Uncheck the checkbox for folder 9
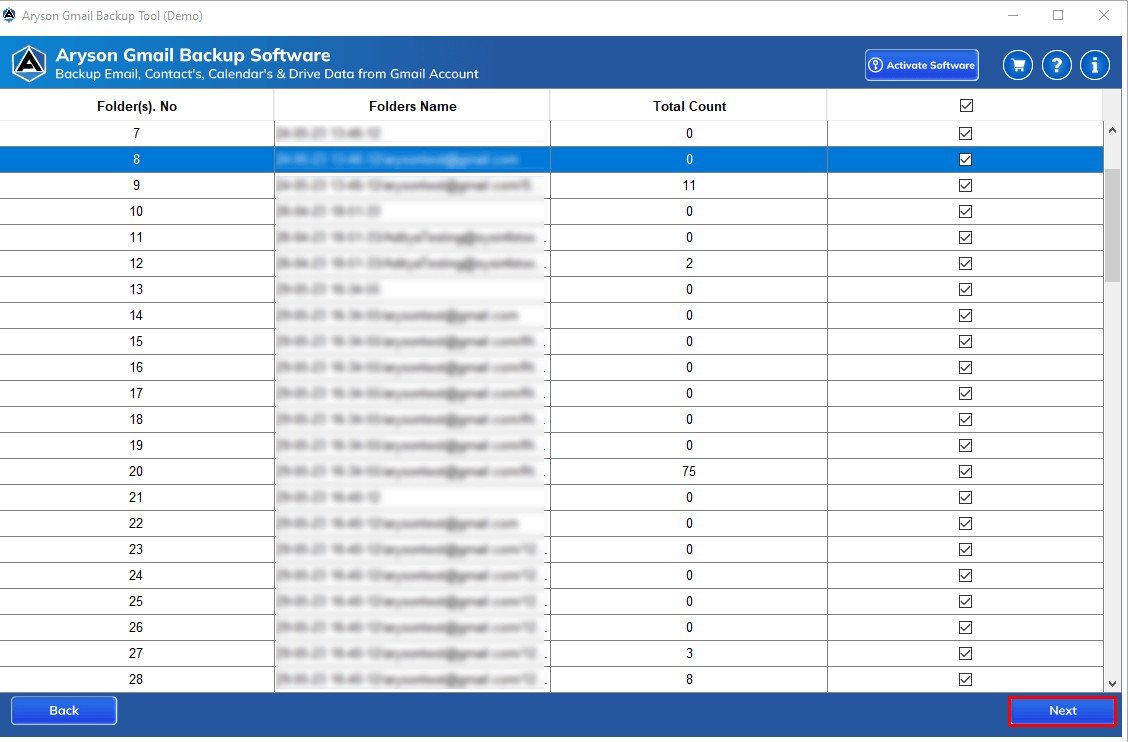 [x=965, y=185]
